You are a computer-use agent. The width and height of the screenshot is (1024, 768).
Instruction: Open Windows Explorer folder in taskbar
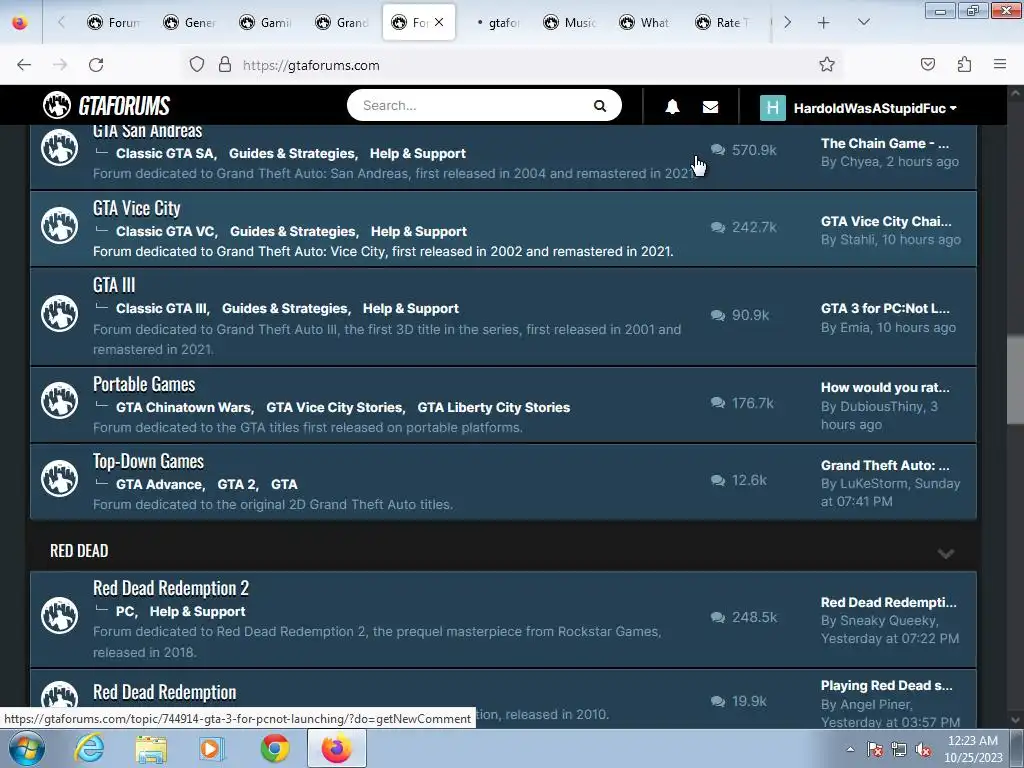pyautogui.click(x=151, y=748)
